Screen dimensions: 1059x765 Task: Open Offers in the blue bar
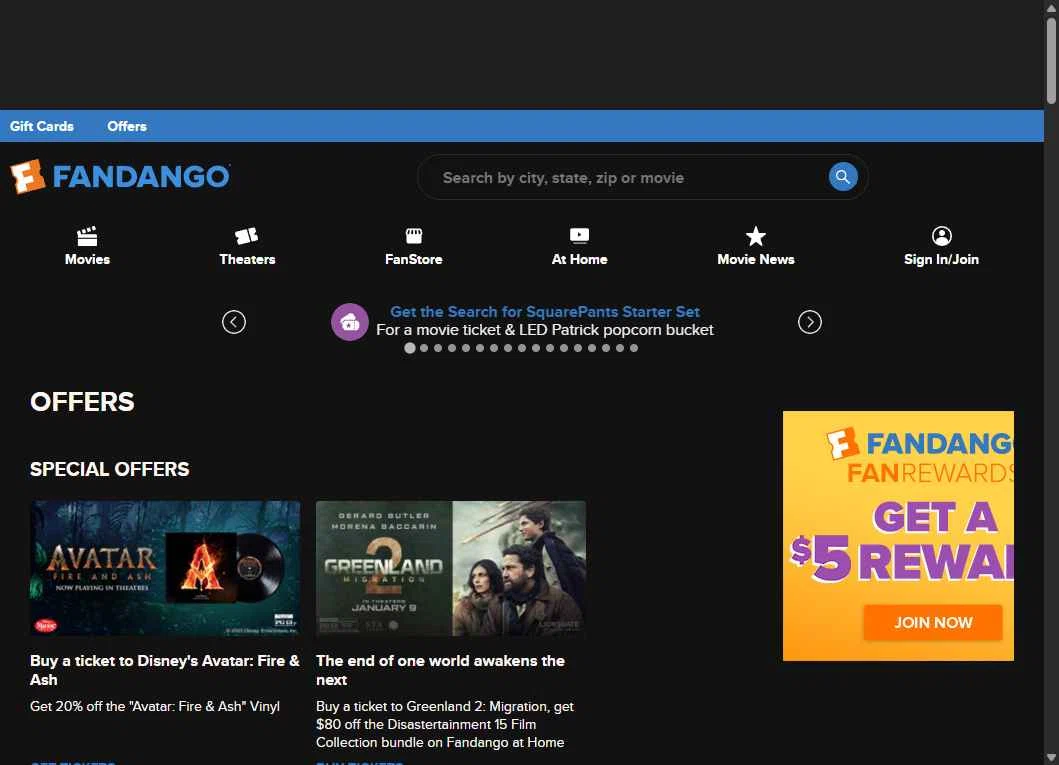click(x=126, y=126)
